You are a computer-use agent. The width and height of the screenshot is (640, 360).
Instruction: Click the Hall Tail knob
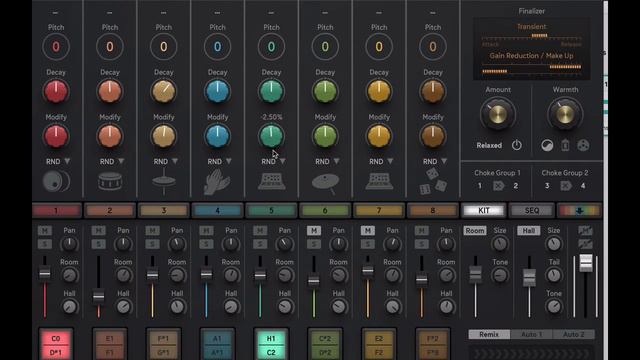point(554,275)
